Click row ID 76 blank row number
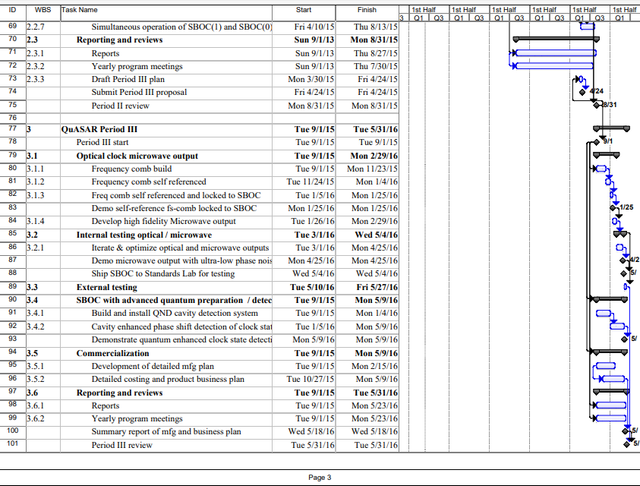The width and height of the screenshot is (640, 486). tap(13, 118)
